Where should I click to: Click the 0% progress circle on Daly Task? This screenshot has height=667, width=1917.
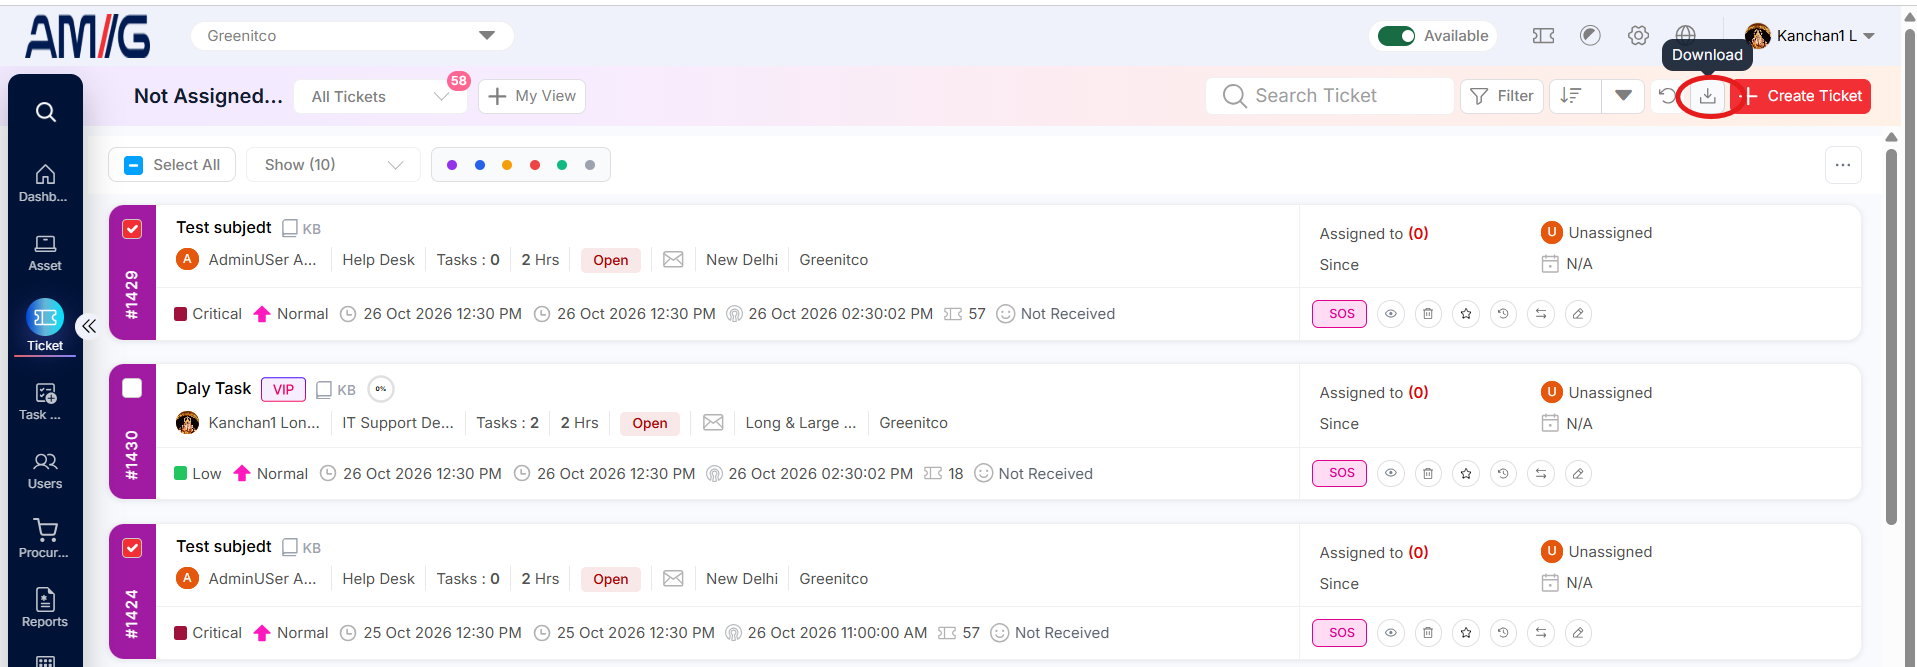click(x=381, y=389)
